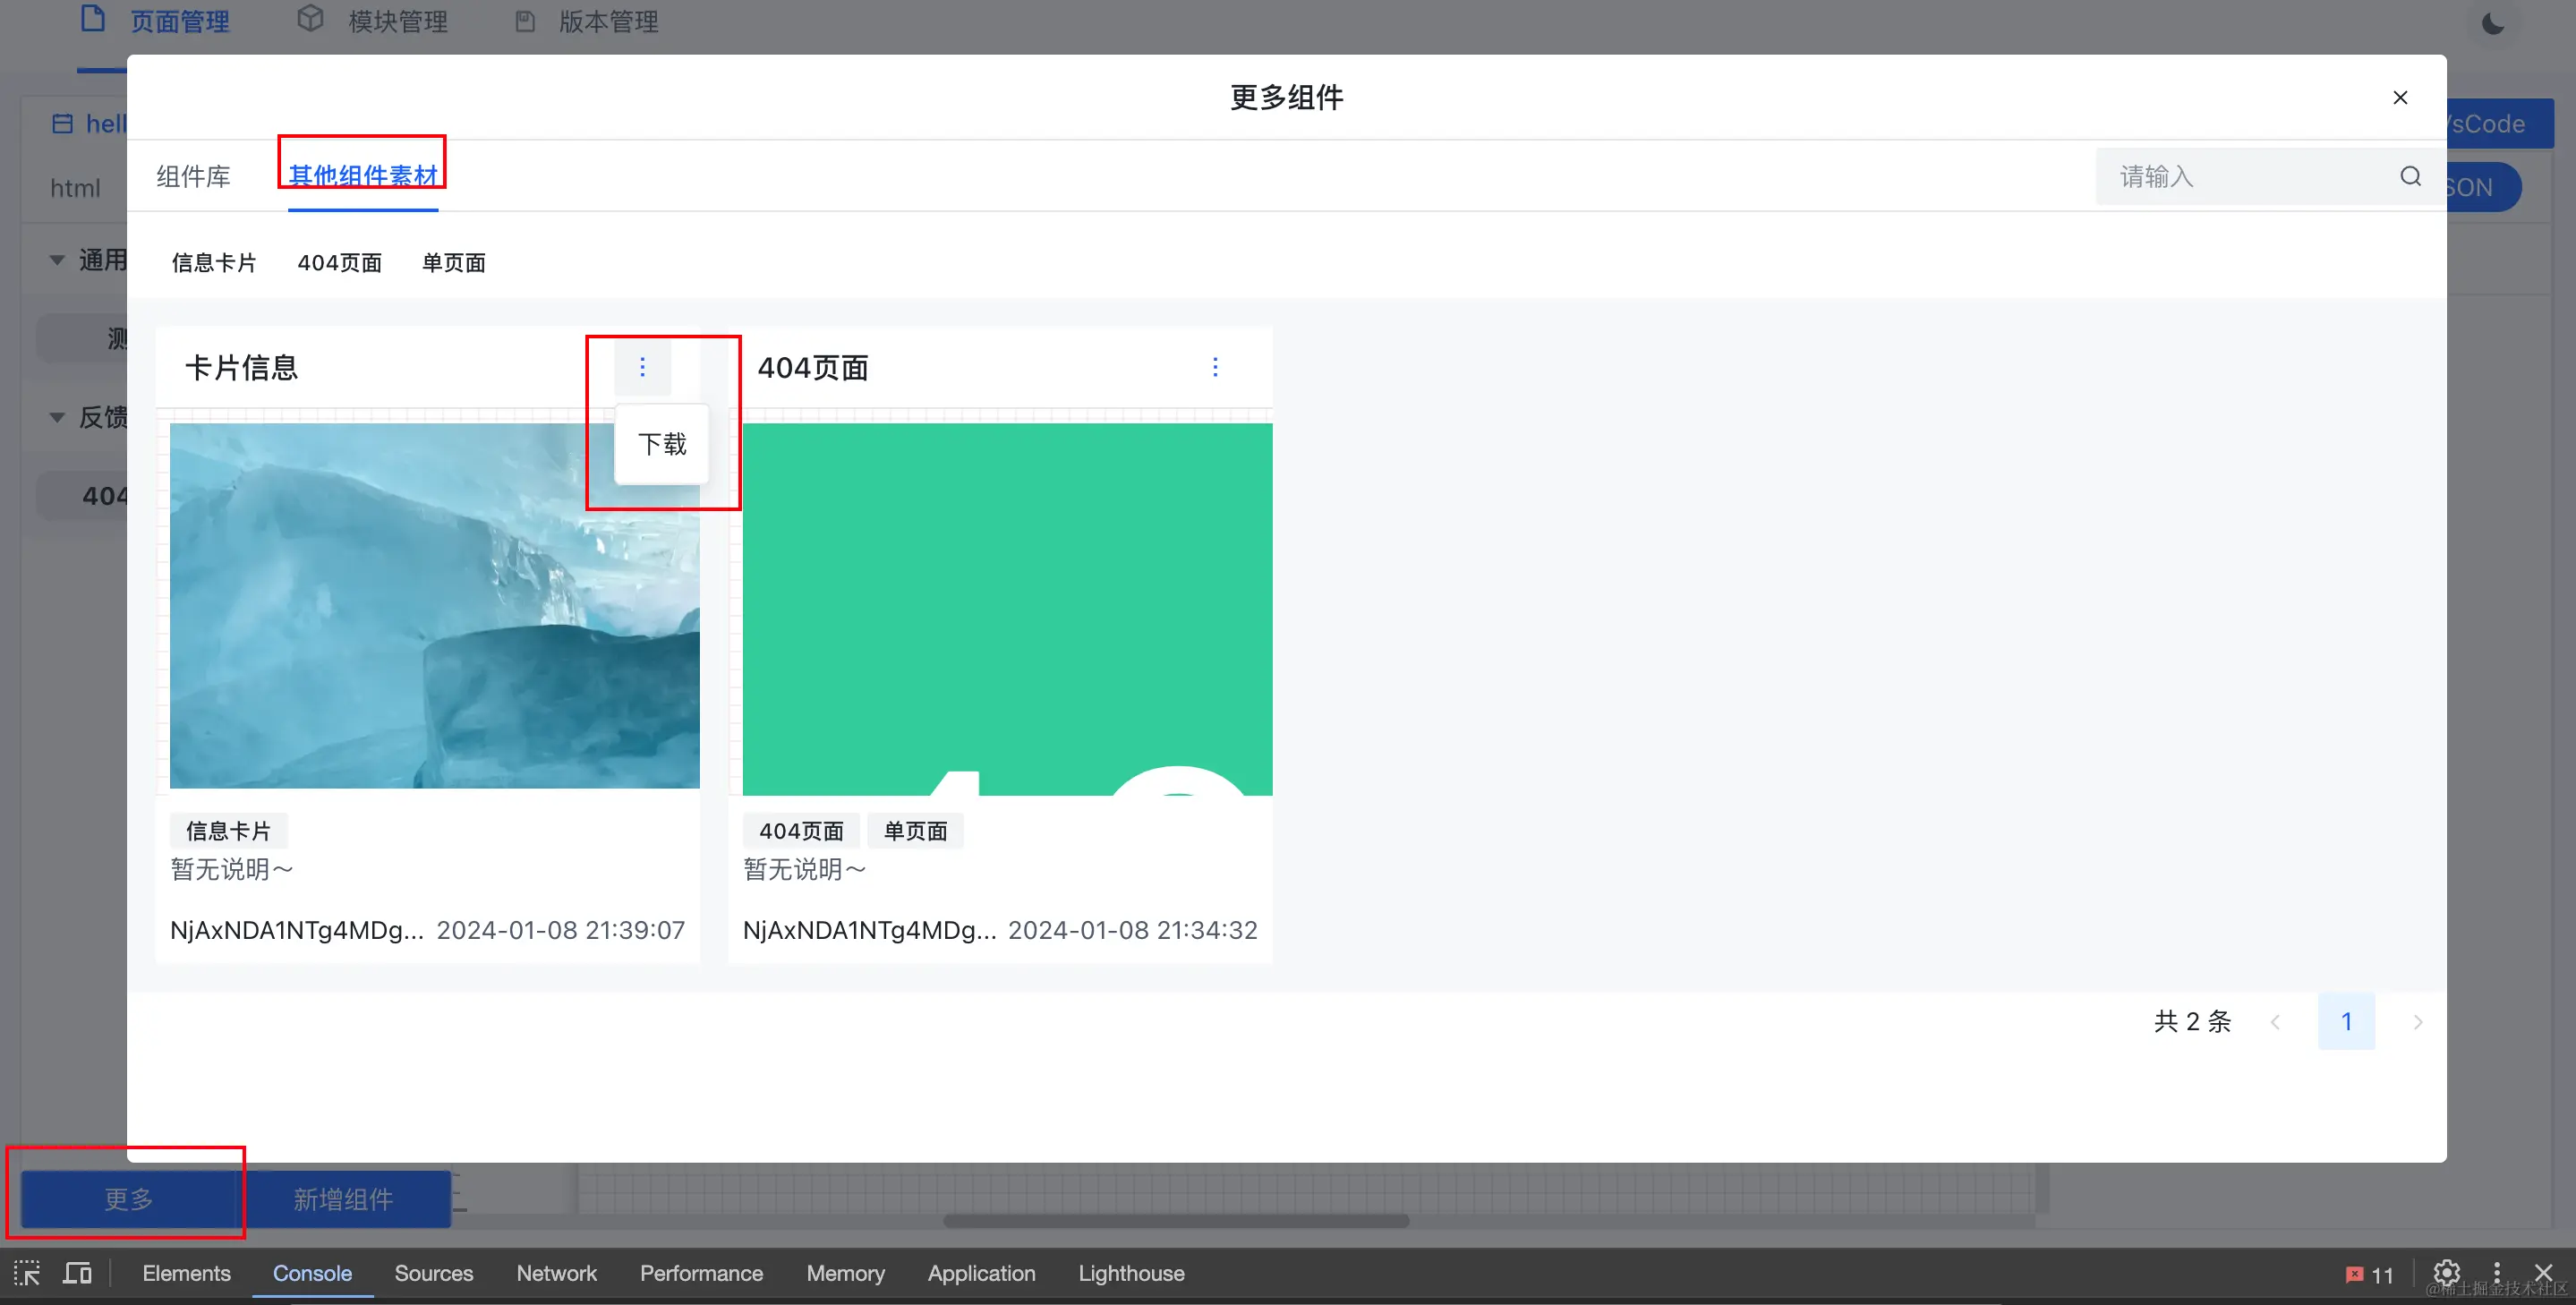Click three-dot menu on 卡片信息 card
Image resolution: width=2576 pixels, height=1305 pixels.
click(642, 367)
